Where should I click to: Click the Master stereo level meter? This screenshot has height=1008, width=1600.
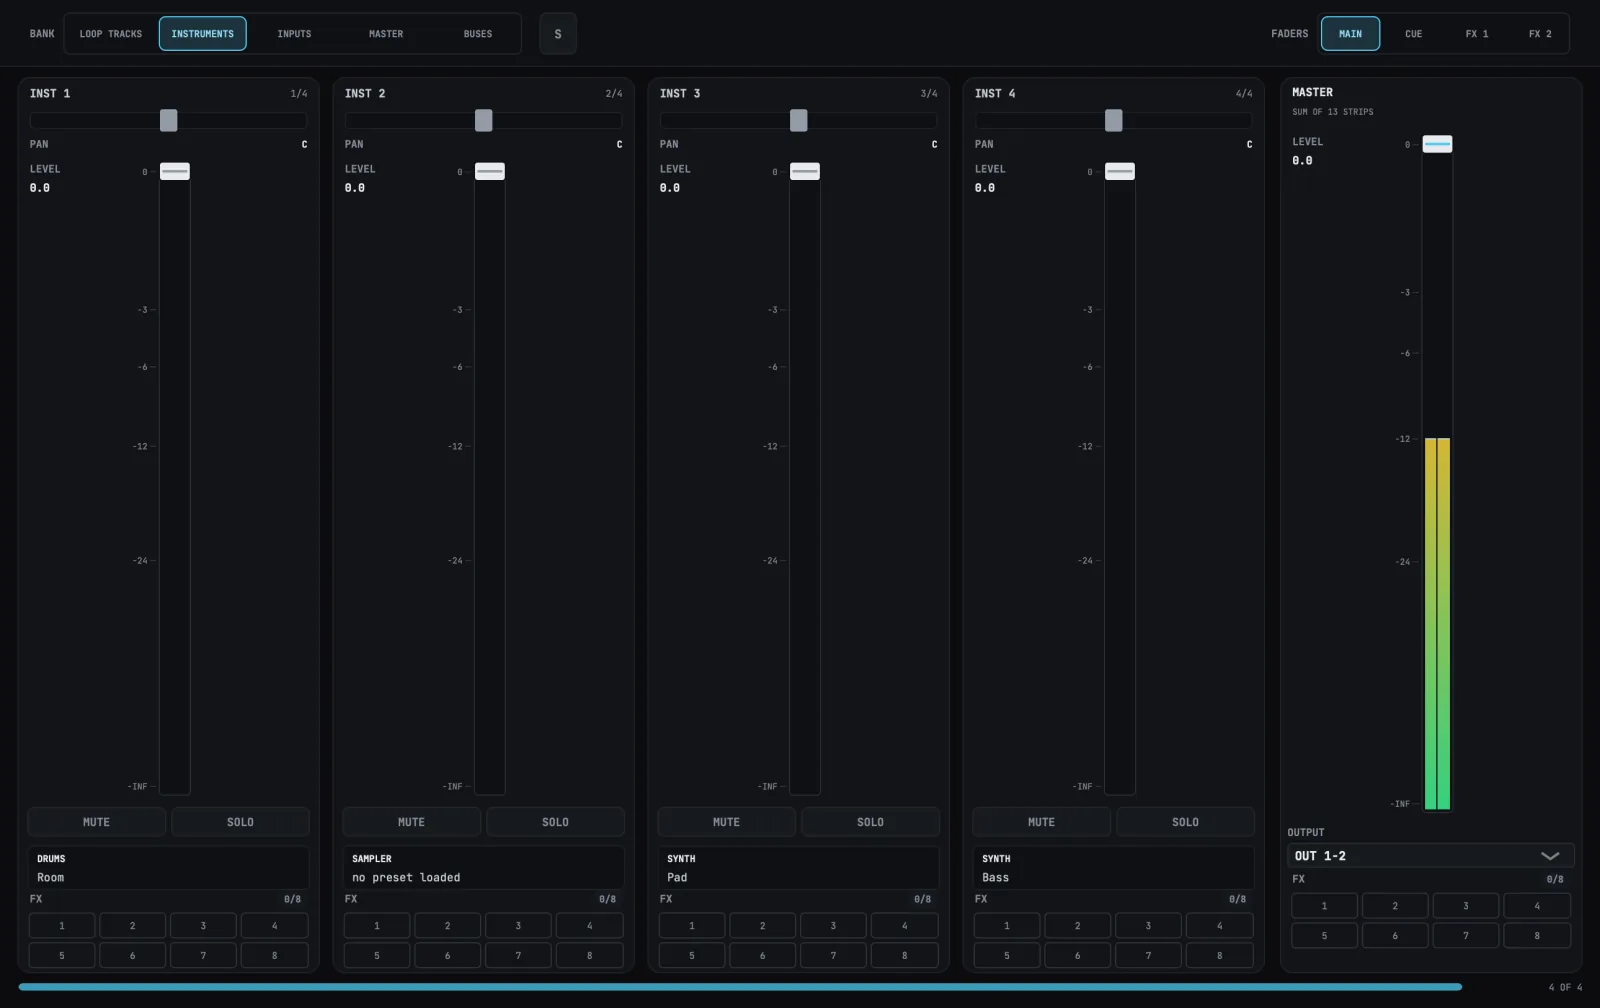coord(1438,624)
